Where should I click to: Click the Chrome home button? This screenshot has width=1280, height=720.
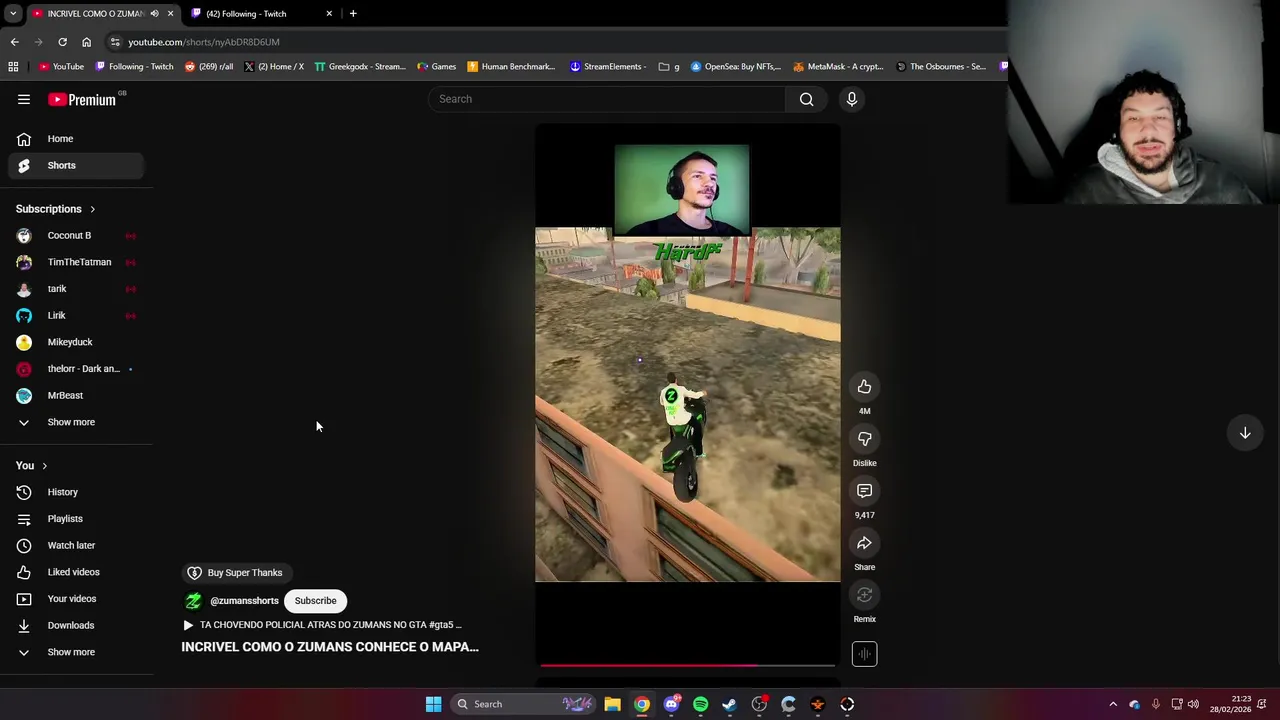[x=86, y=42]
